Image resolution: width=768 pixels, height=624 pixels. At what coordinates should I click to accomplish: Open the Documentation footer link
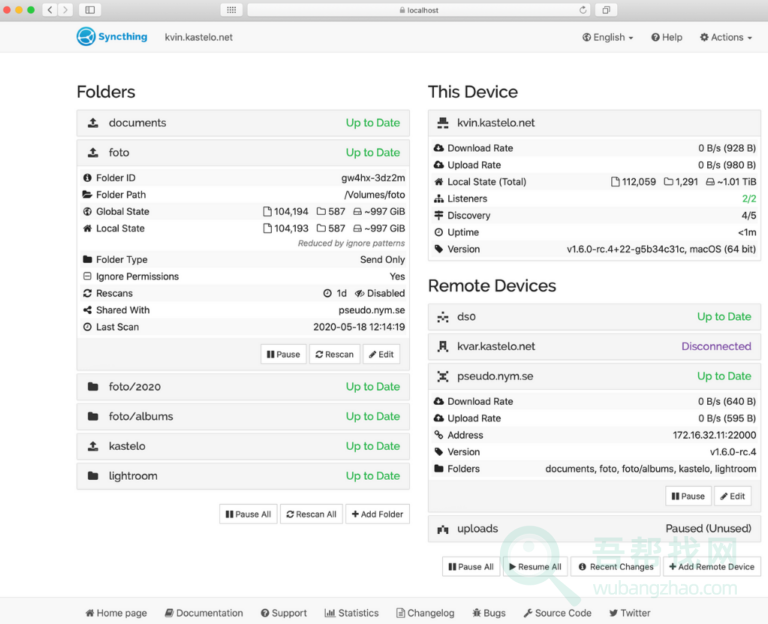coord(204,613)
